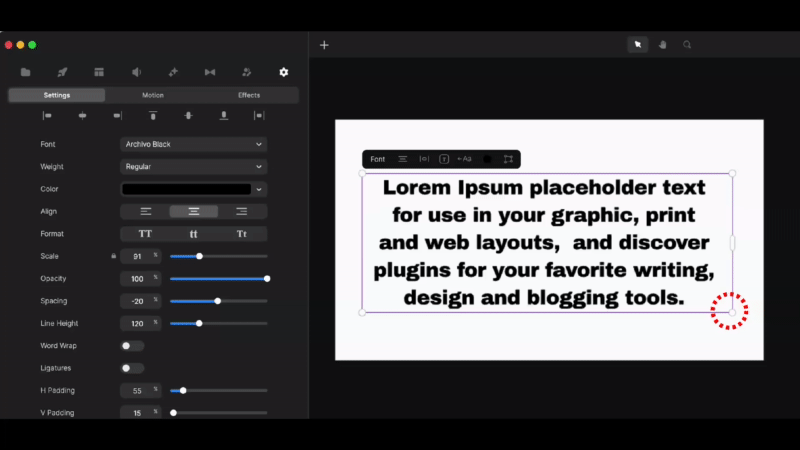
Task: Click alignment icon in floating text toolbar
Action: (x=403, y=159)
